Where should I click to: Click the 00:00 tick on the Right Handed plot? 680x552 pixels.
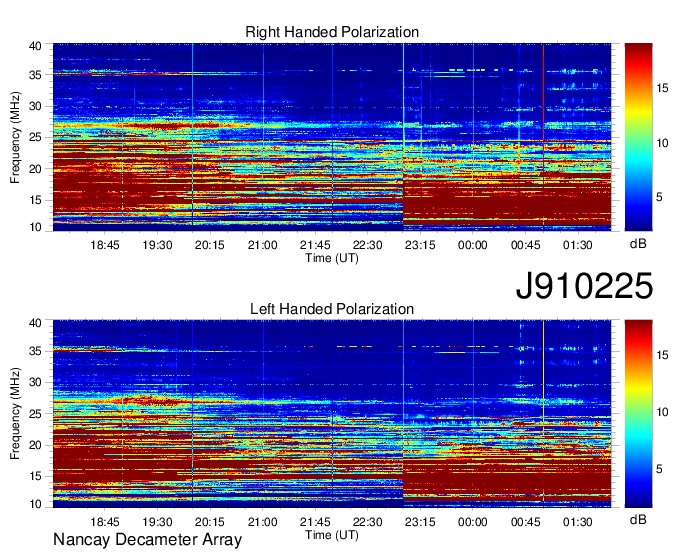pyautogui.click(x=473, y=245)
